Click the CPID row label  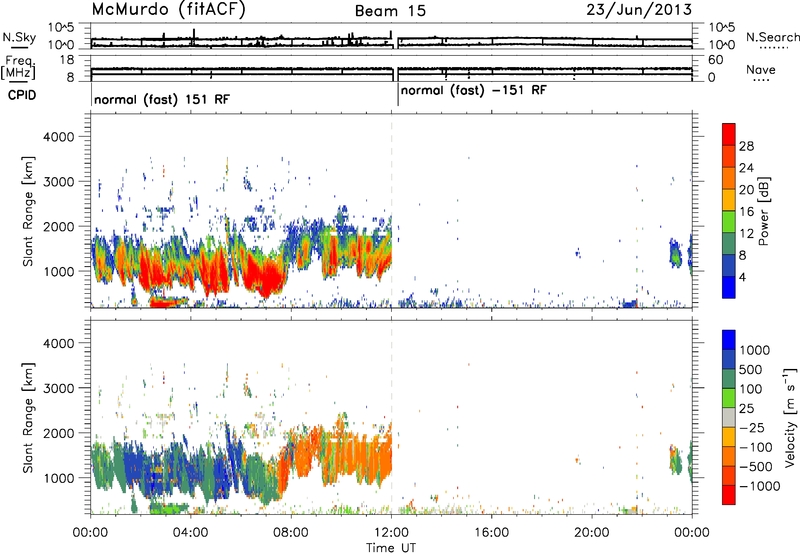click(21, 95)
